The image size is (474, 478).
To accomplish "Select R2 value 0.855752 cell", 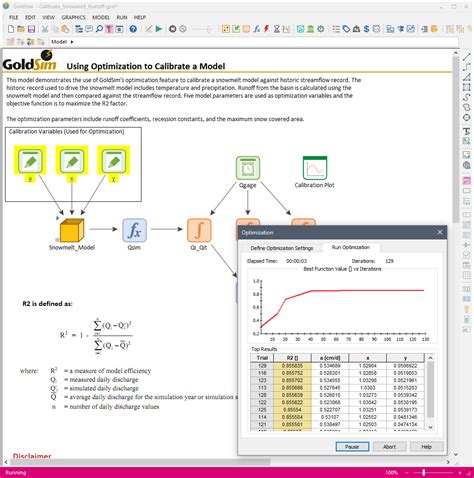I will (292, 373).
